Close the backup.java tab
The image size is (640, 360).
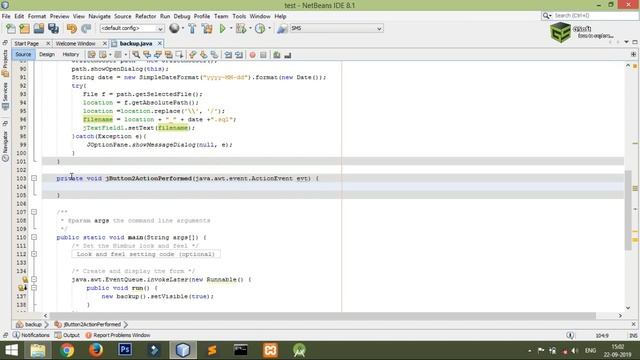(160, 43)
